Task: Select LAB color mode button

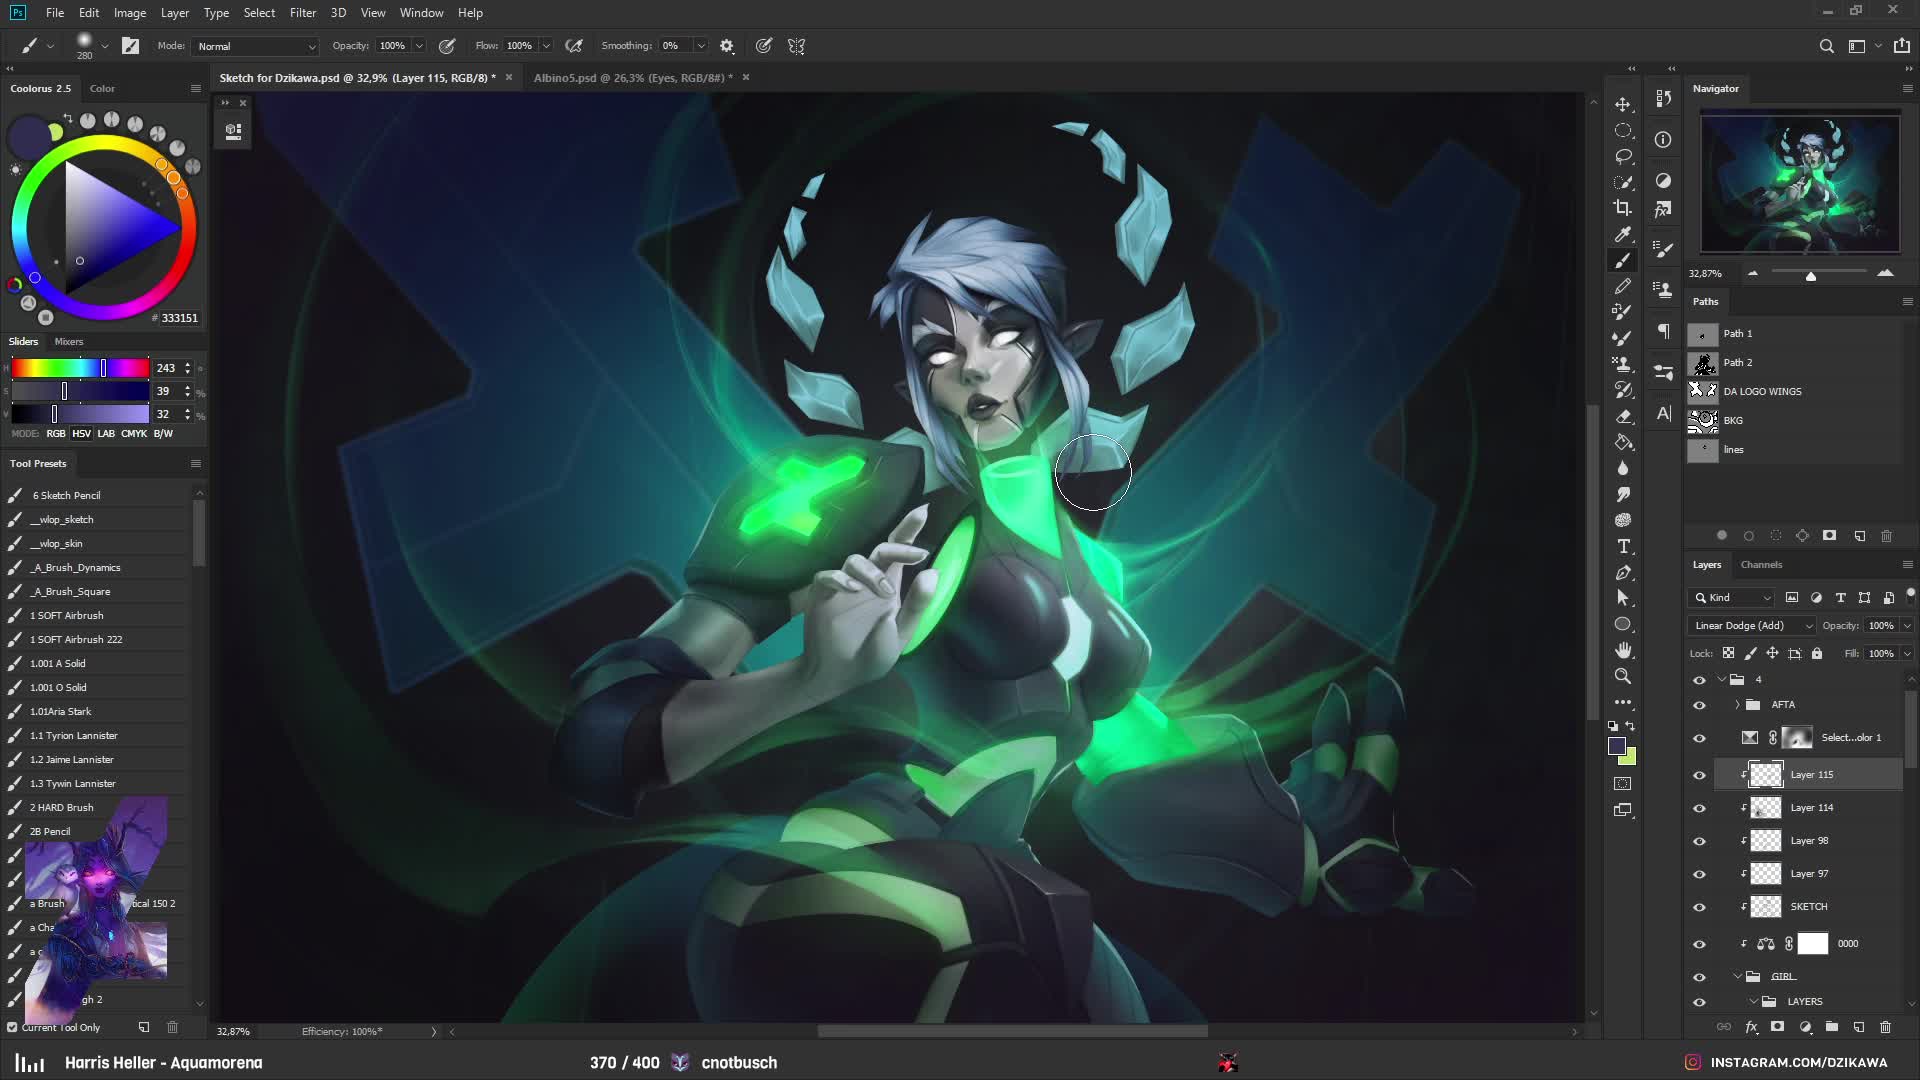Action: pos(106,433)
